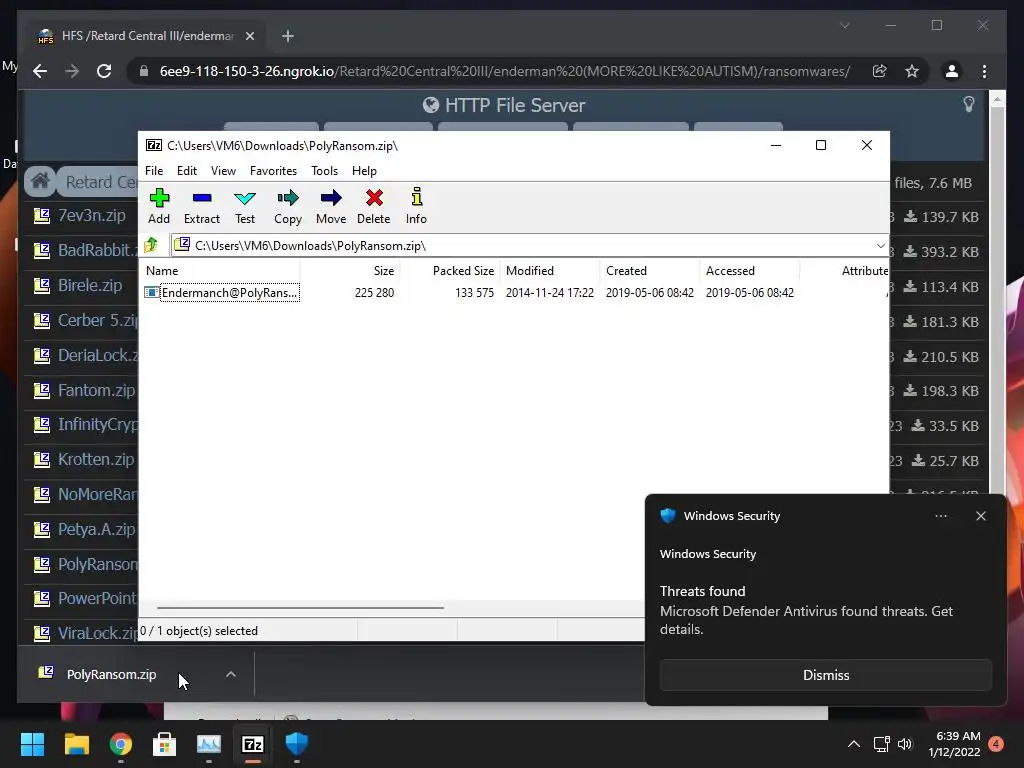
Task: Sort by the Modified column header
Action: point(550,270)
